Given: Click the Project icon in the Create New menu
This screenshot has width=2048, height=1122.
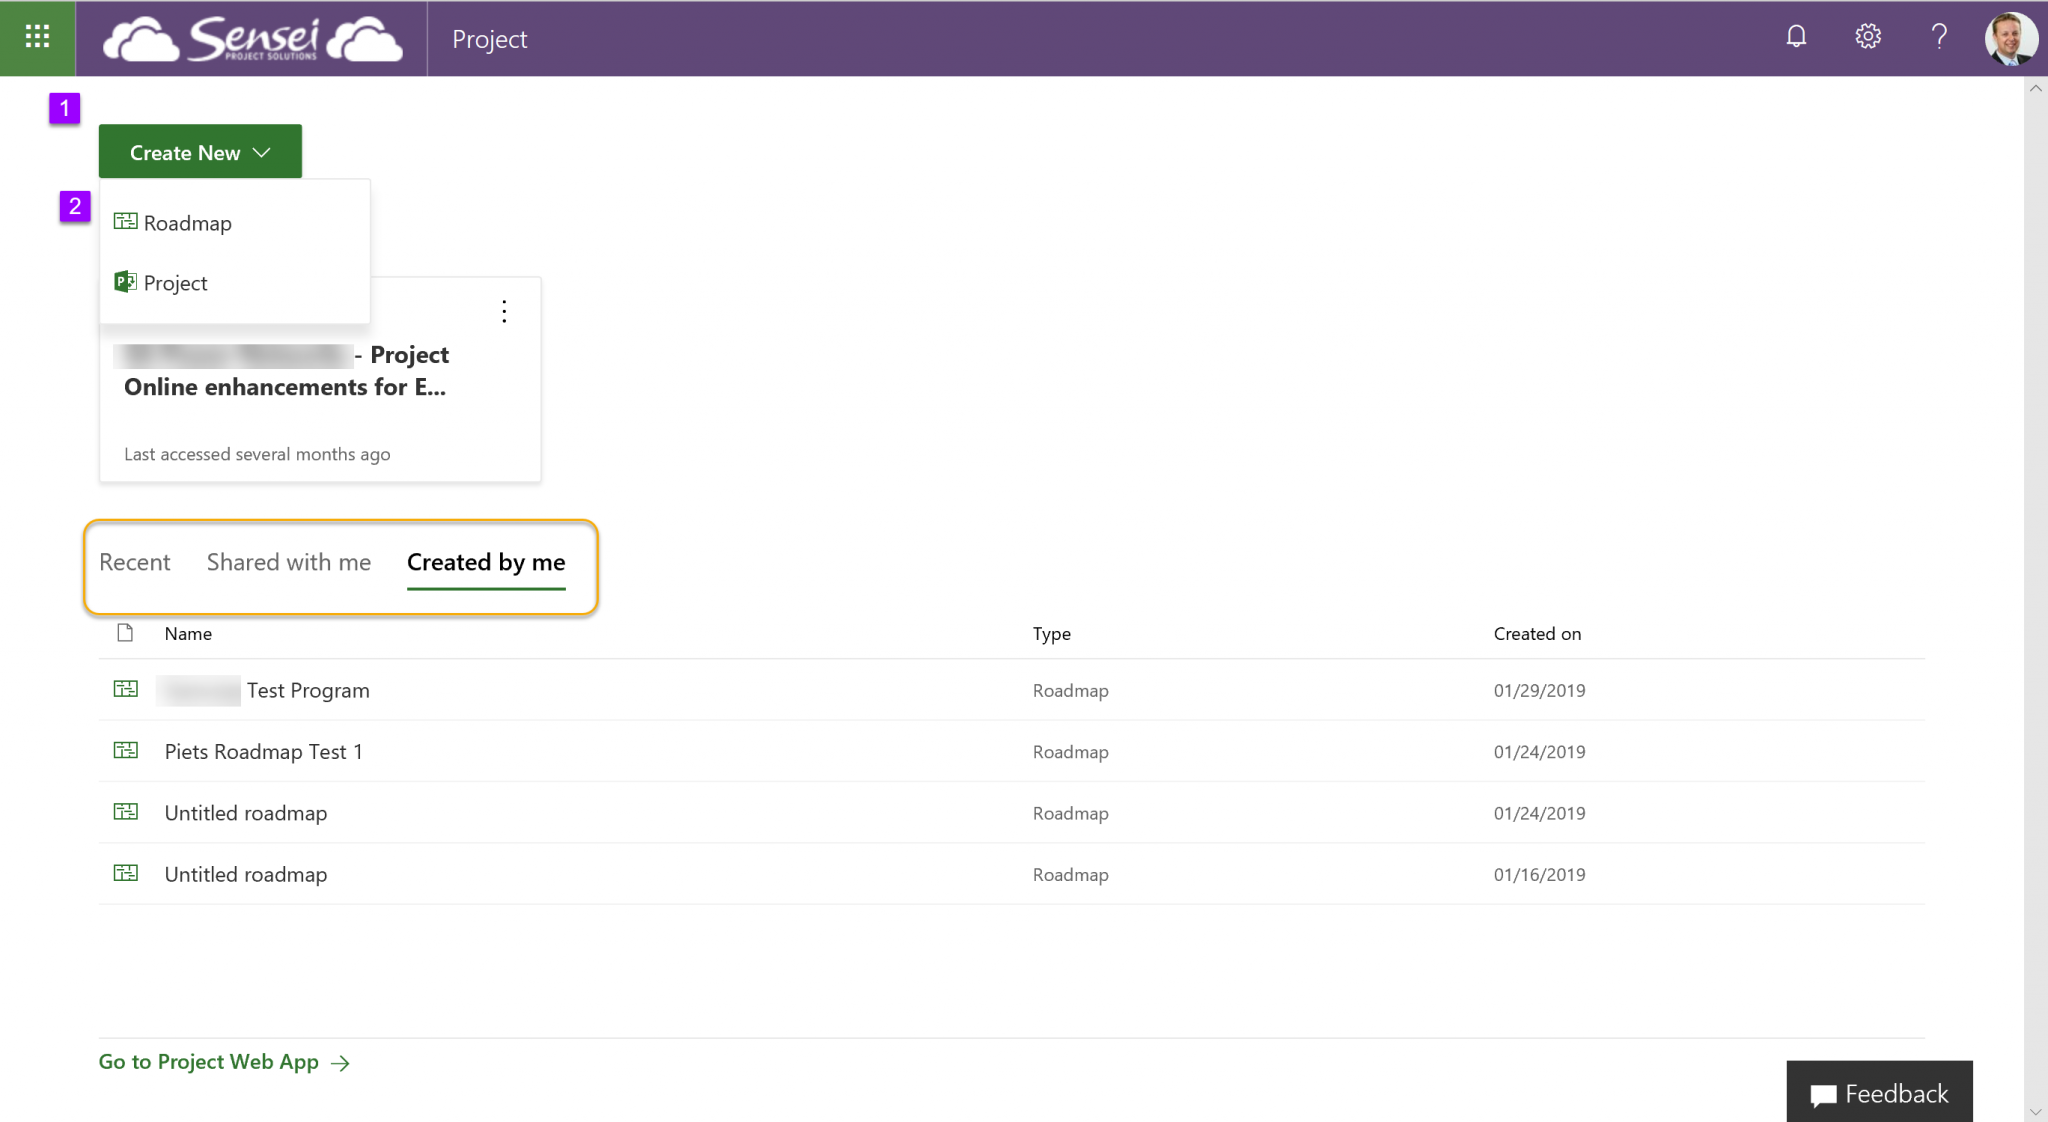Looking at the screenshot, I should click(x=125, y=281).
